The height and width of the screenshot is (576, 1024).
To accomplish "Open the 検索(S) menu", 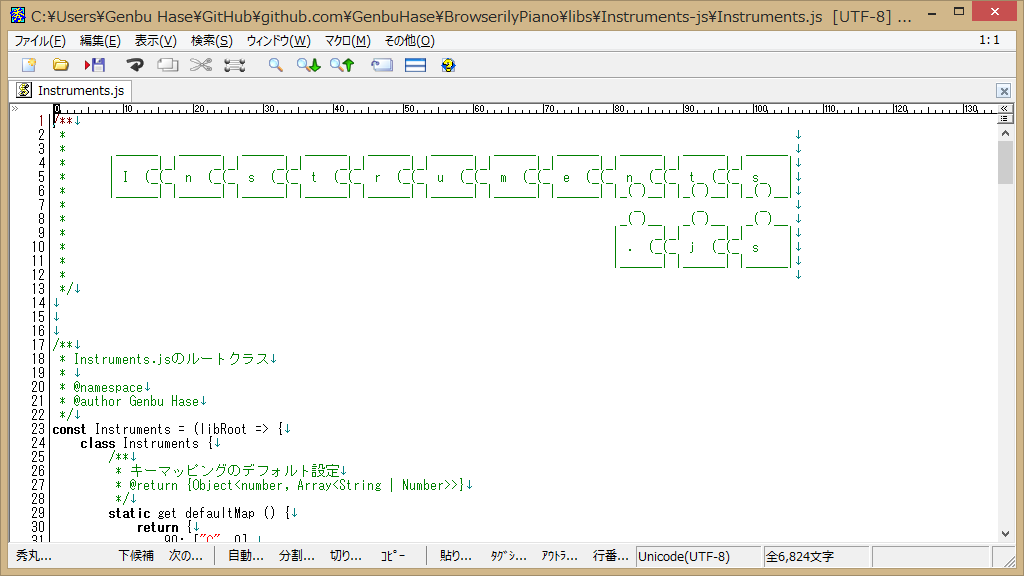I will tap(211, 41).
